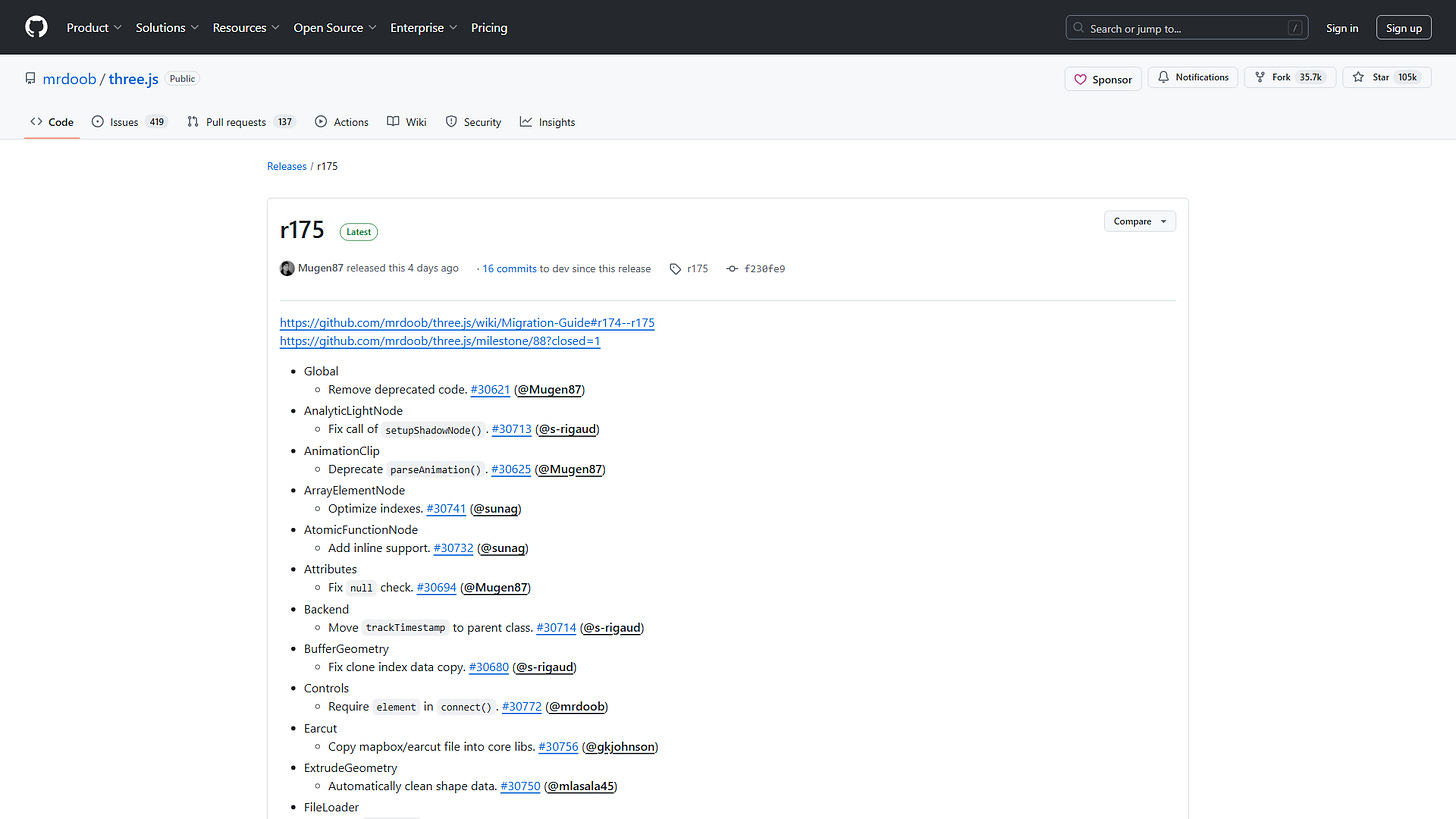Viewport: 1456px width, 819px height.
Task: Open pull request #30680
Action: tap(489, 667)
